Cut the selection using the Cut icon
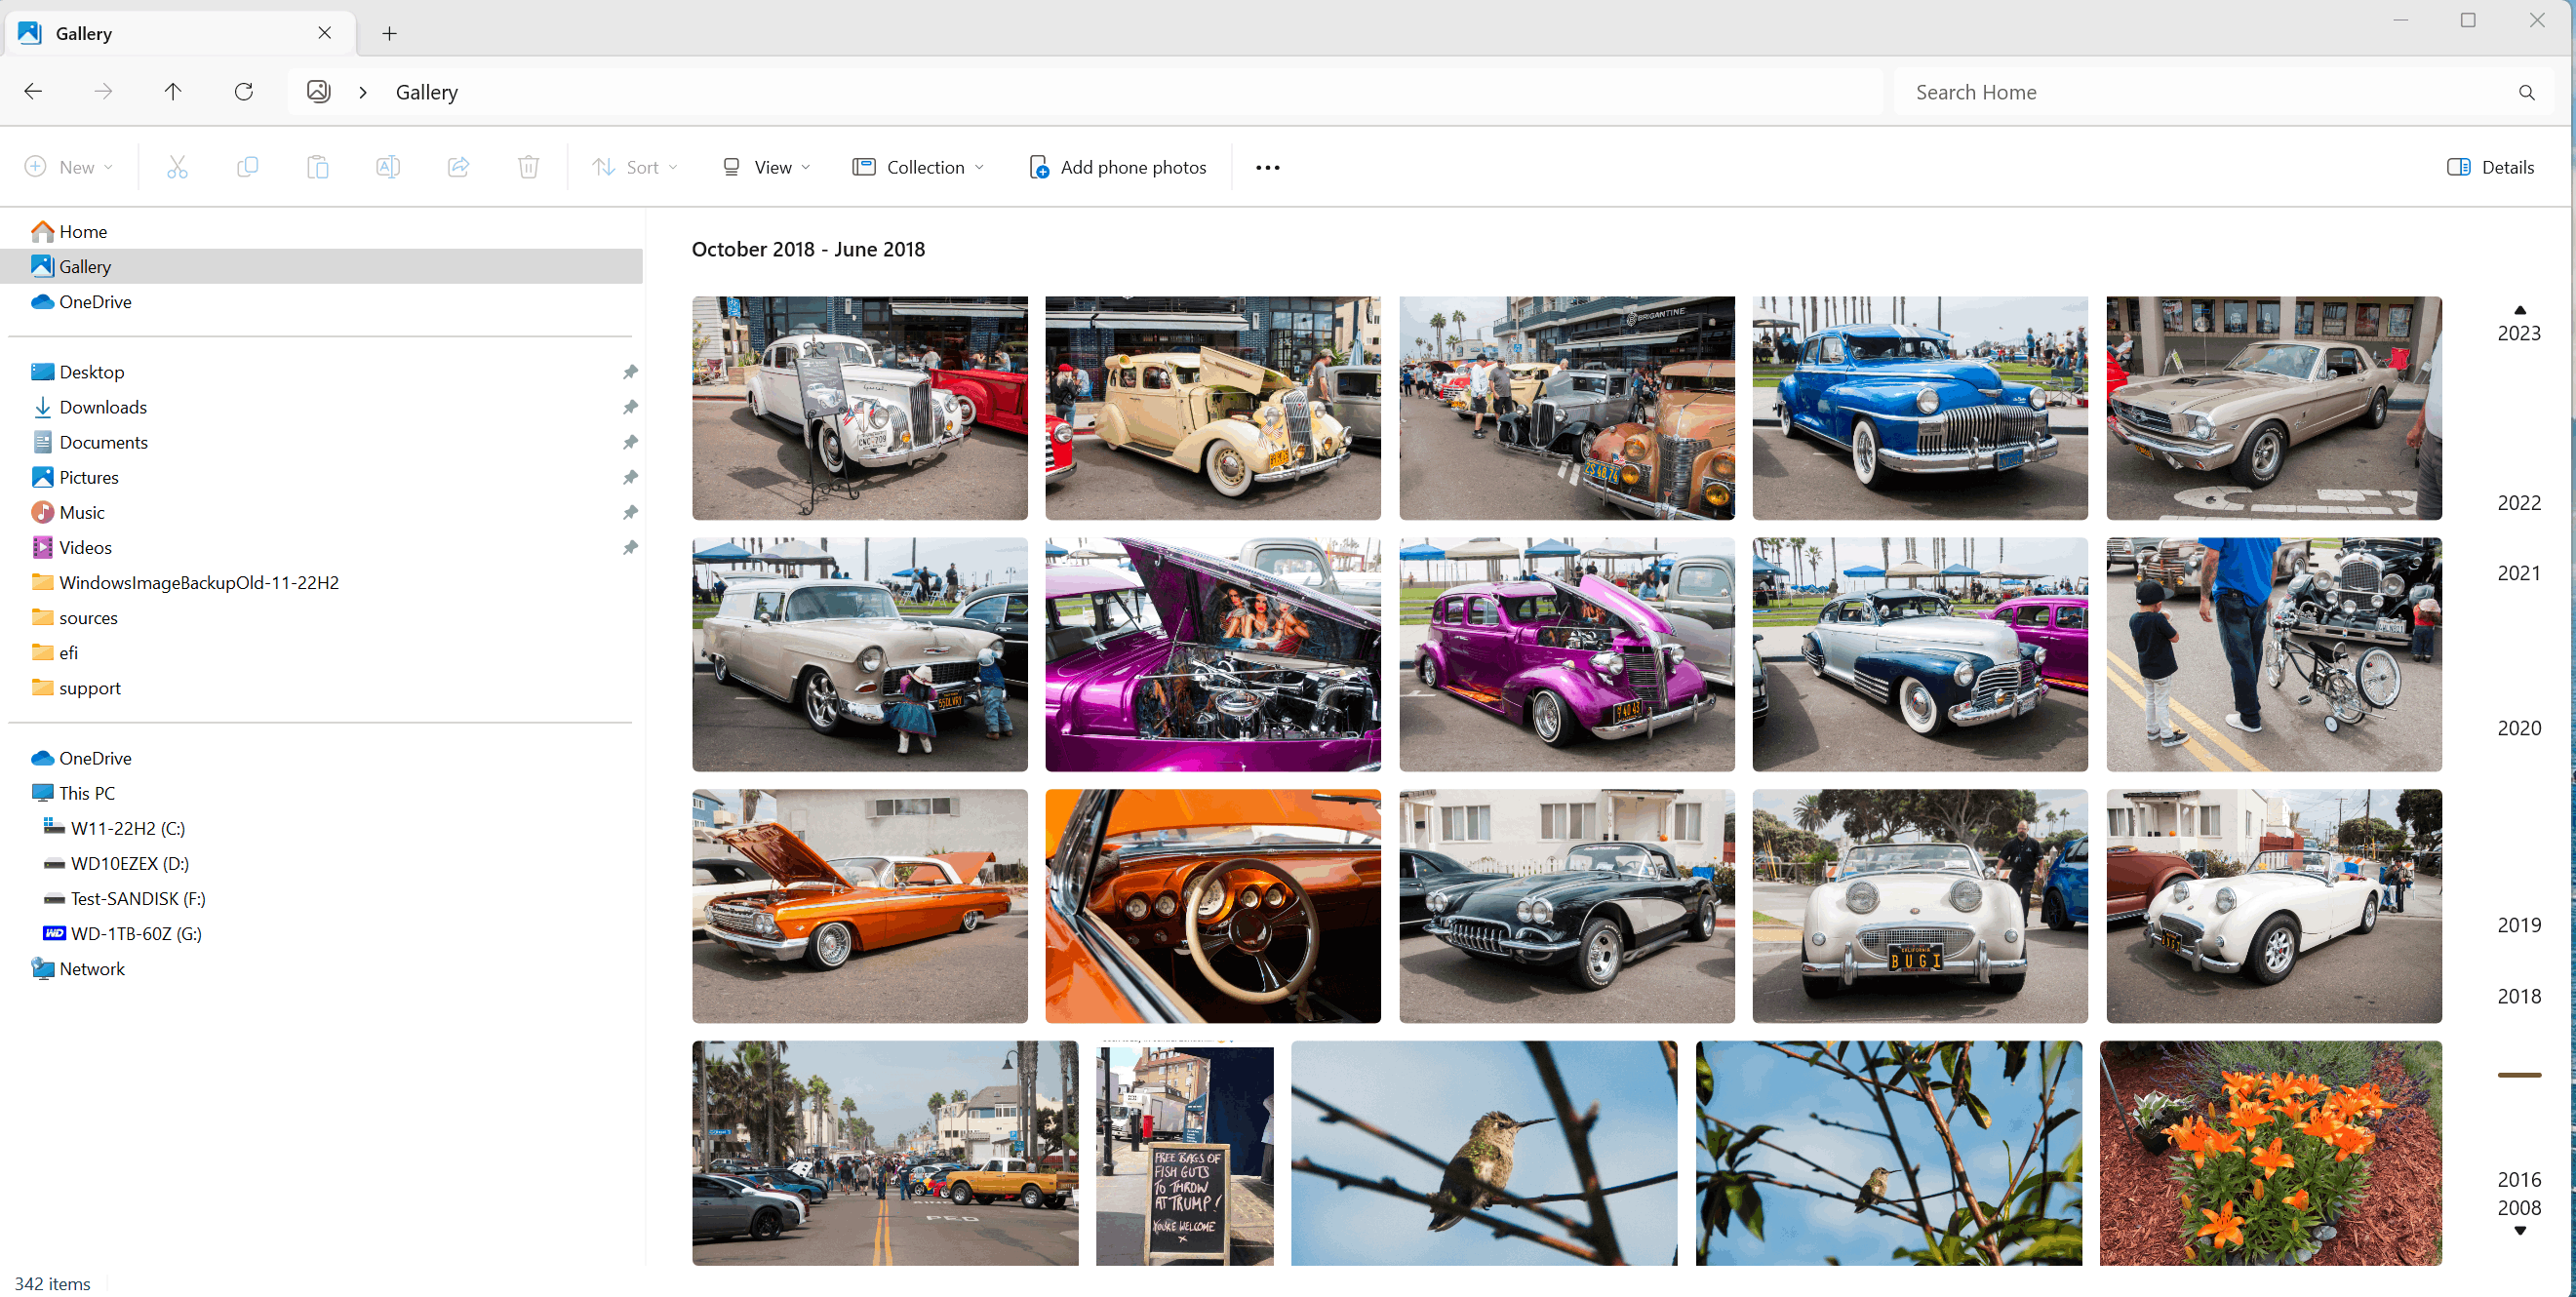Viewport: 2576px width, 1297px height. pyautogui.click(x=178, y=167)
